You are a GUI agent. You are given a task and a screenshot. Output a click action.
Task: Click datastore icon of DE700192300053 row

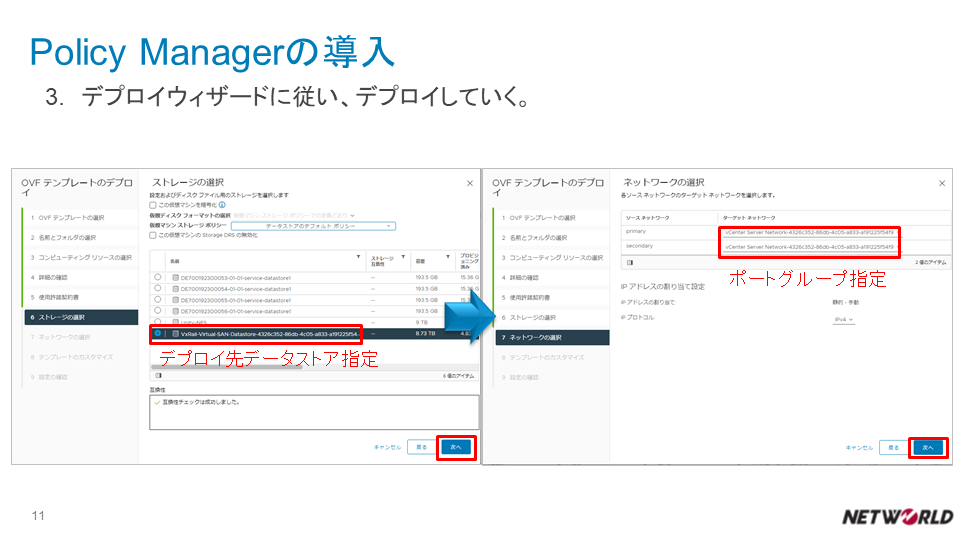coord(176,277)
